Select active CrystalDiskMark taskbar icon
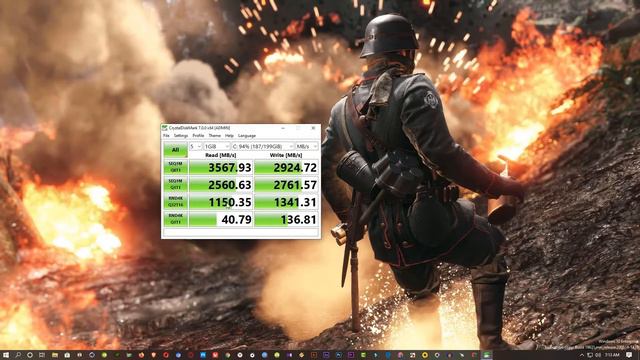 pos(487,355)
